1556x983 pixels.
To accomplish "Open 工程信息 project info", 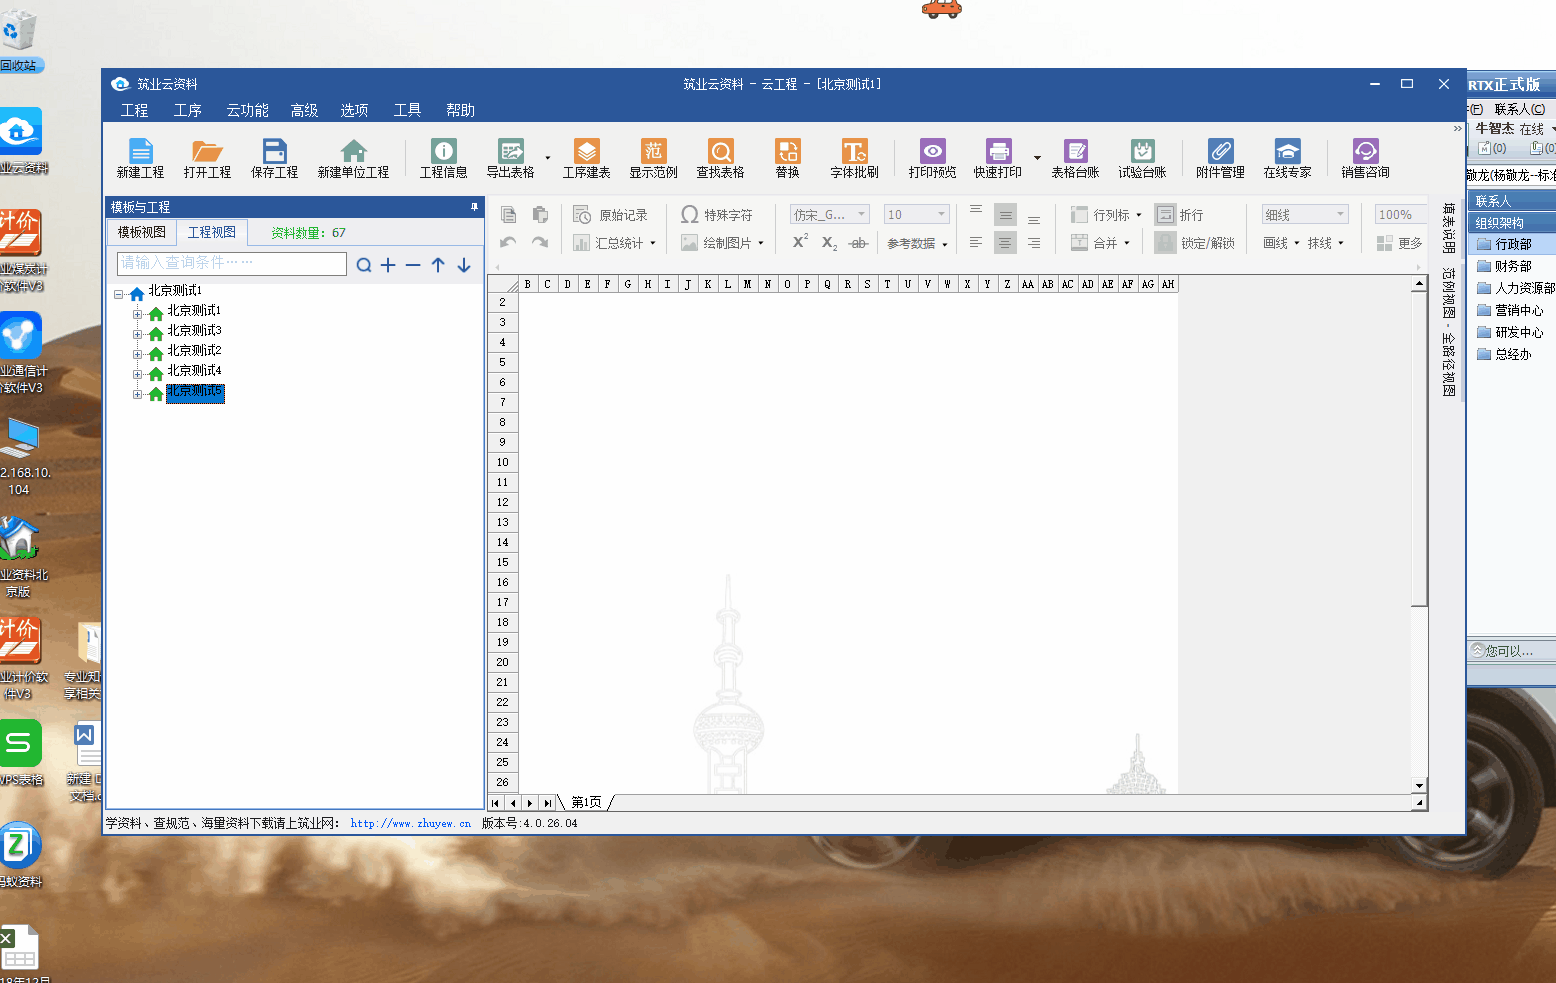I will pyautogui.click(x=443, y=158).
